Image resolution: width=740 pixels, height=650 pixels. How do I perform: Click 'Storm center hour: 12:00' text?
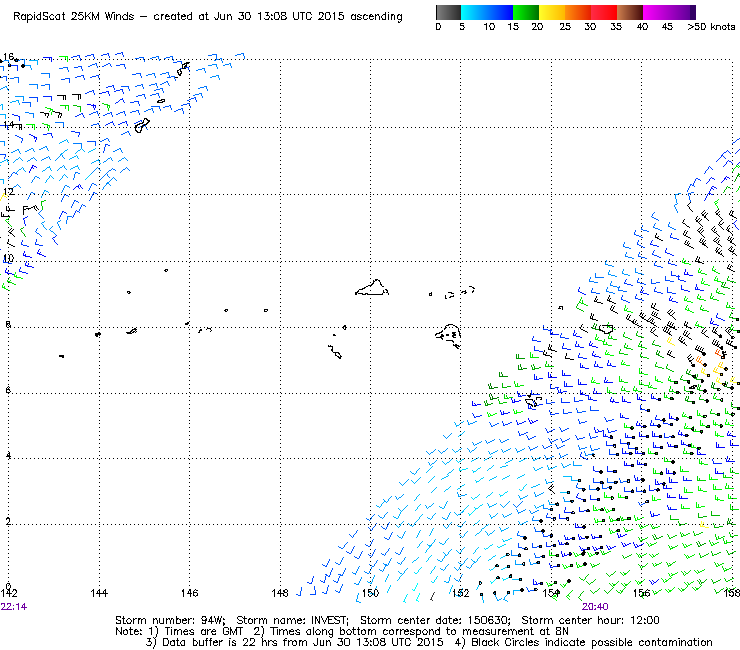click(590, 620)
